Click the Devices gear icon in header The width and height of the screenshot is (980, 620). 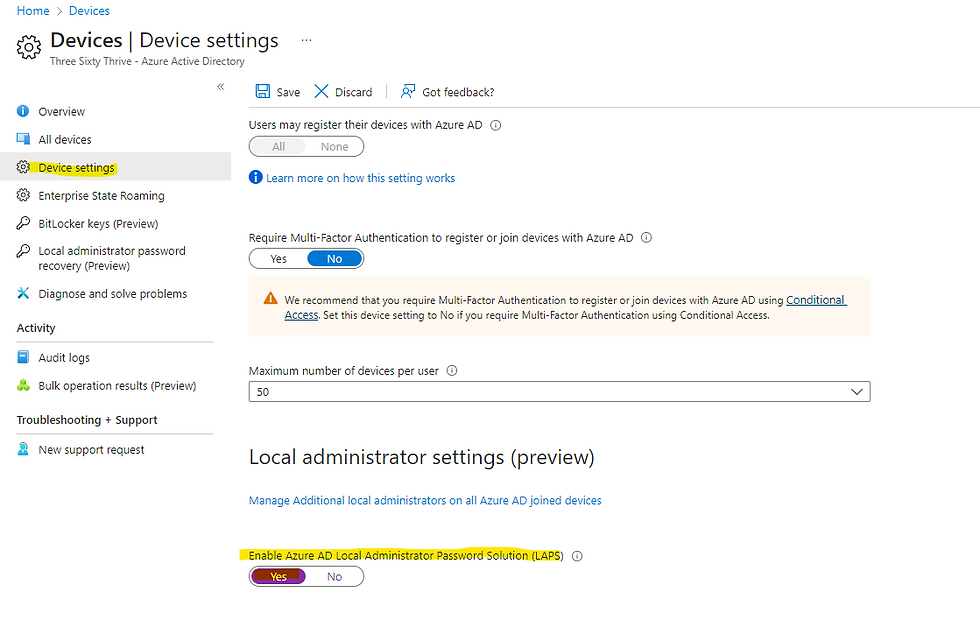[x=29, y=48]
